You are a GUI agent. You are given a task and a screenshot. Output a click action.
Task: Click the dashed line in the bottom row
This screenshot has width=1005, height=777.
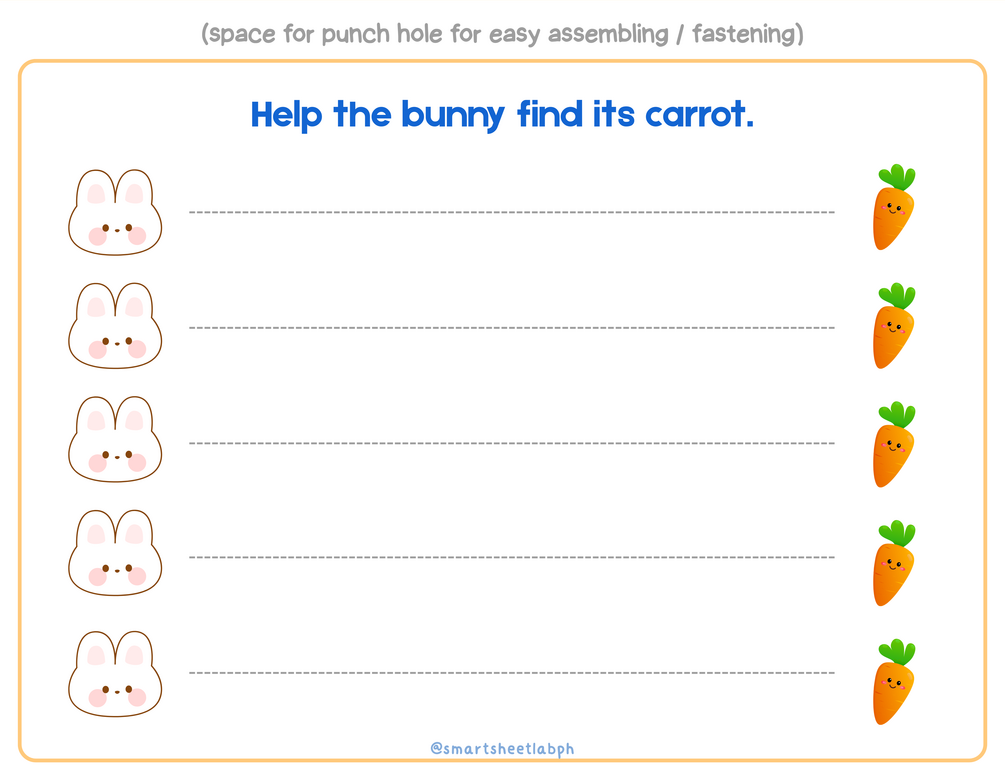[511, 673]
